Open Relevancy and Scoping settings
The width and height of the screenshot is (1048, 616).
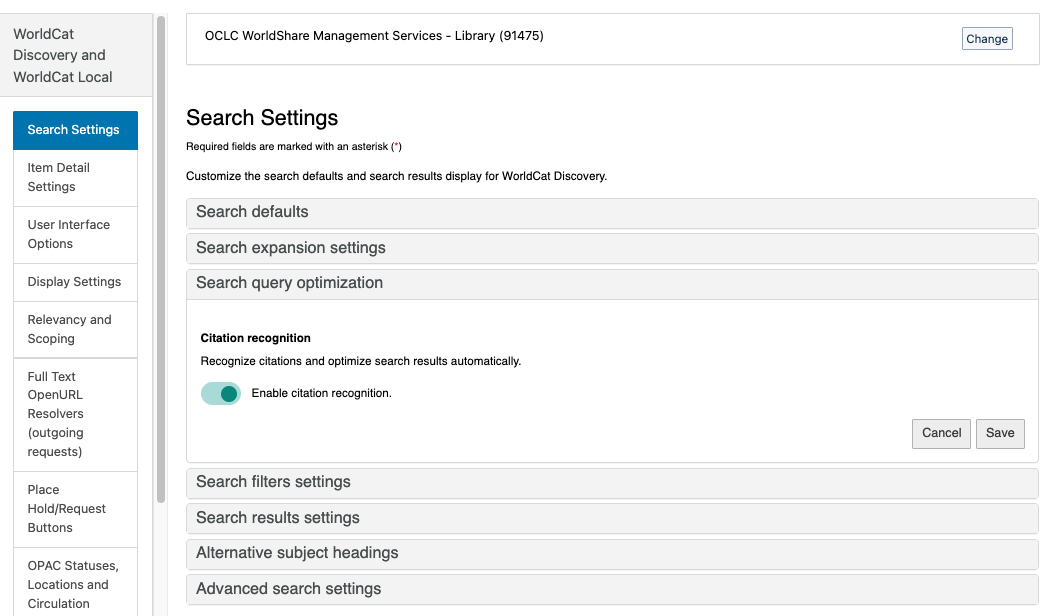coord(76,329)
